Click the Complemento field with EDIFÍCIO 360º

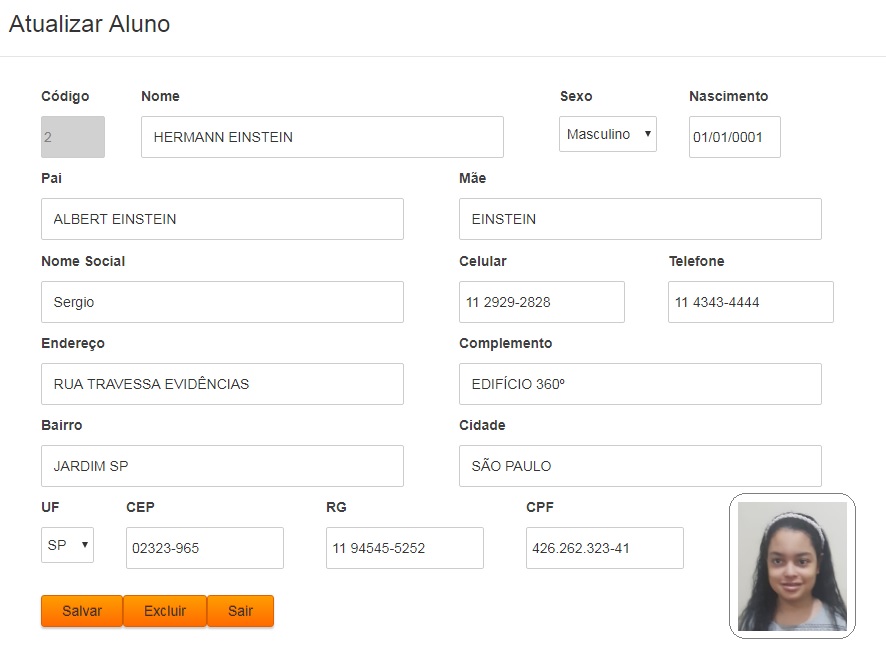point(640,384)
